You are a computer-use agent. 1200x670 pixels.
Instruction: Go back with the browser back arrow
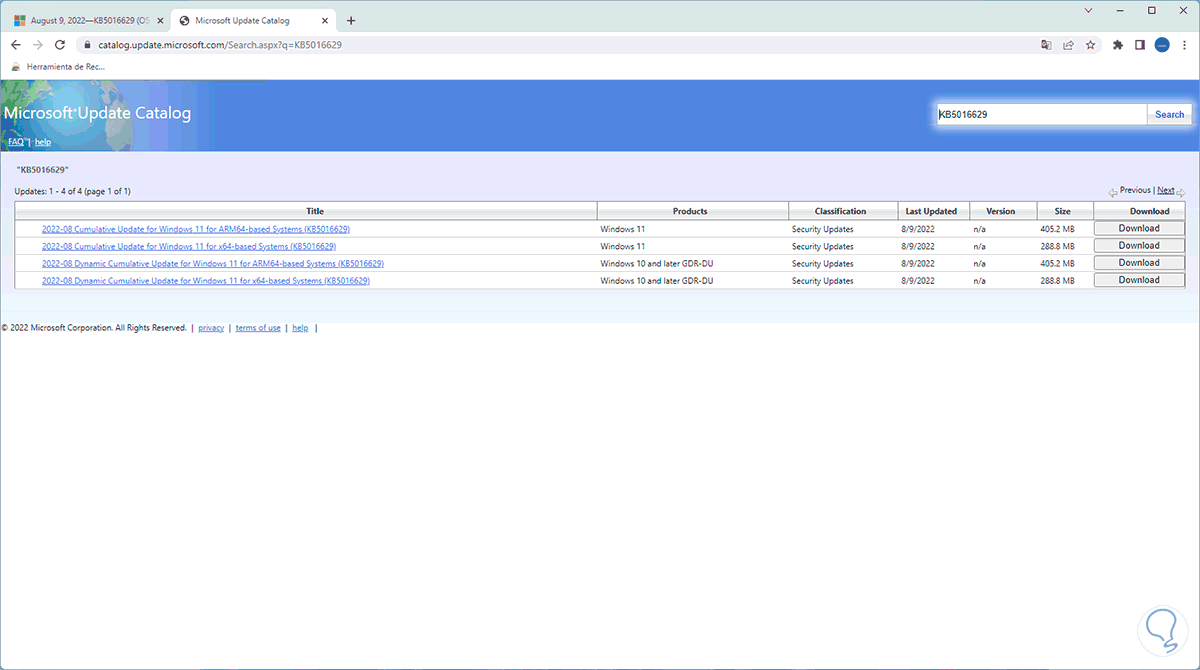tap(15, 45)
